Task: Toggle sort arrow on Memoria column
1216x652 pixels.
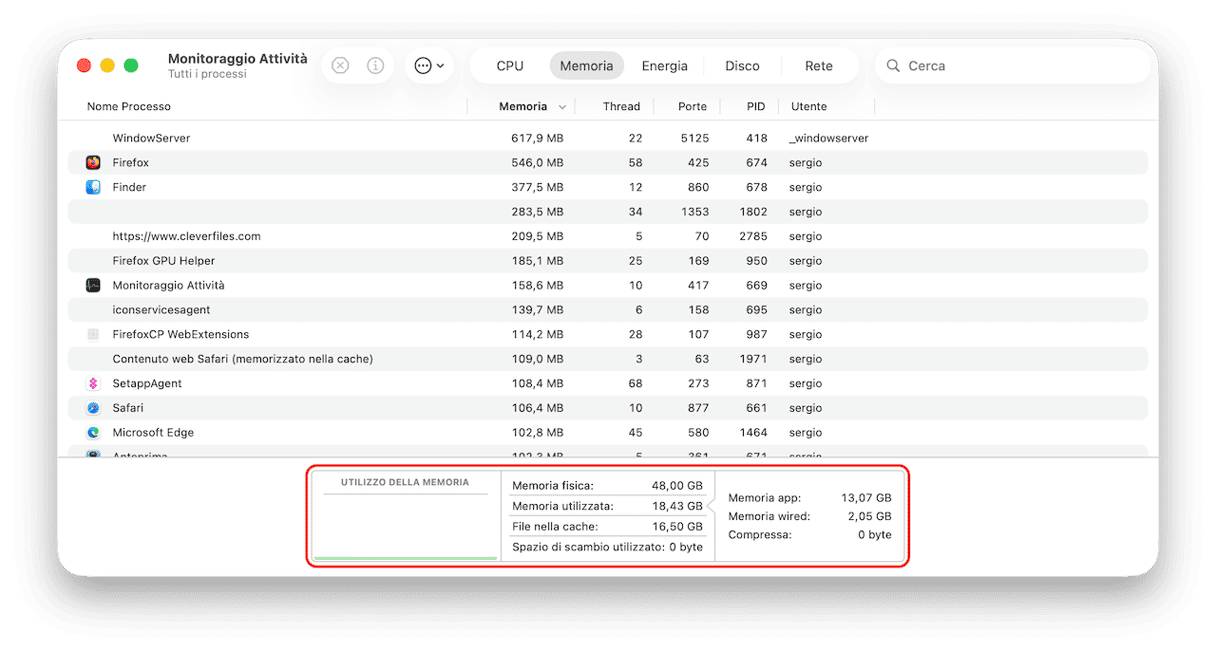Action: pos(562,107)
